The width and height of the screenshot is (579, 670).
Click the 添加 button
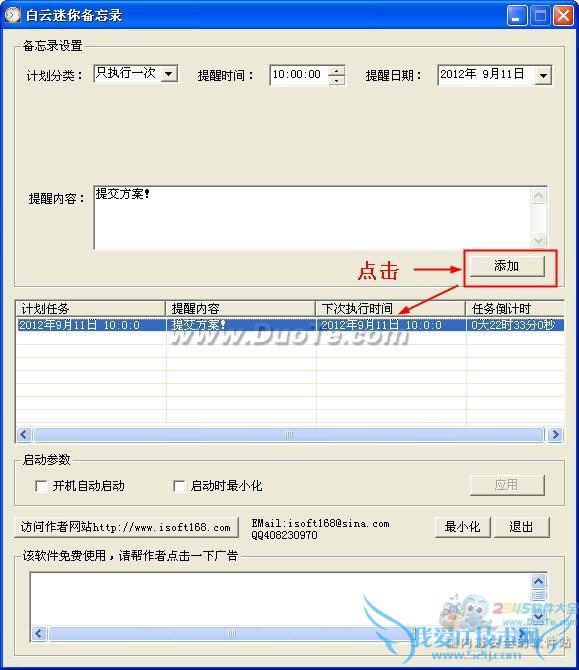point(507,266)
